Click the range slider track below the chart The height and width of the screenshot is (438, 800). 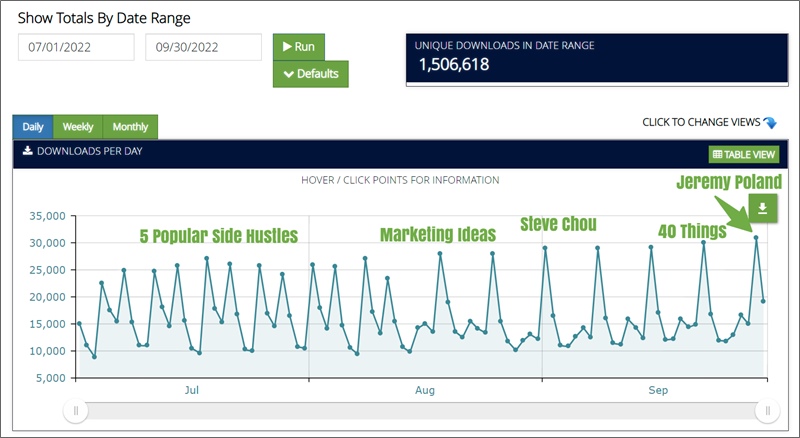421,410
